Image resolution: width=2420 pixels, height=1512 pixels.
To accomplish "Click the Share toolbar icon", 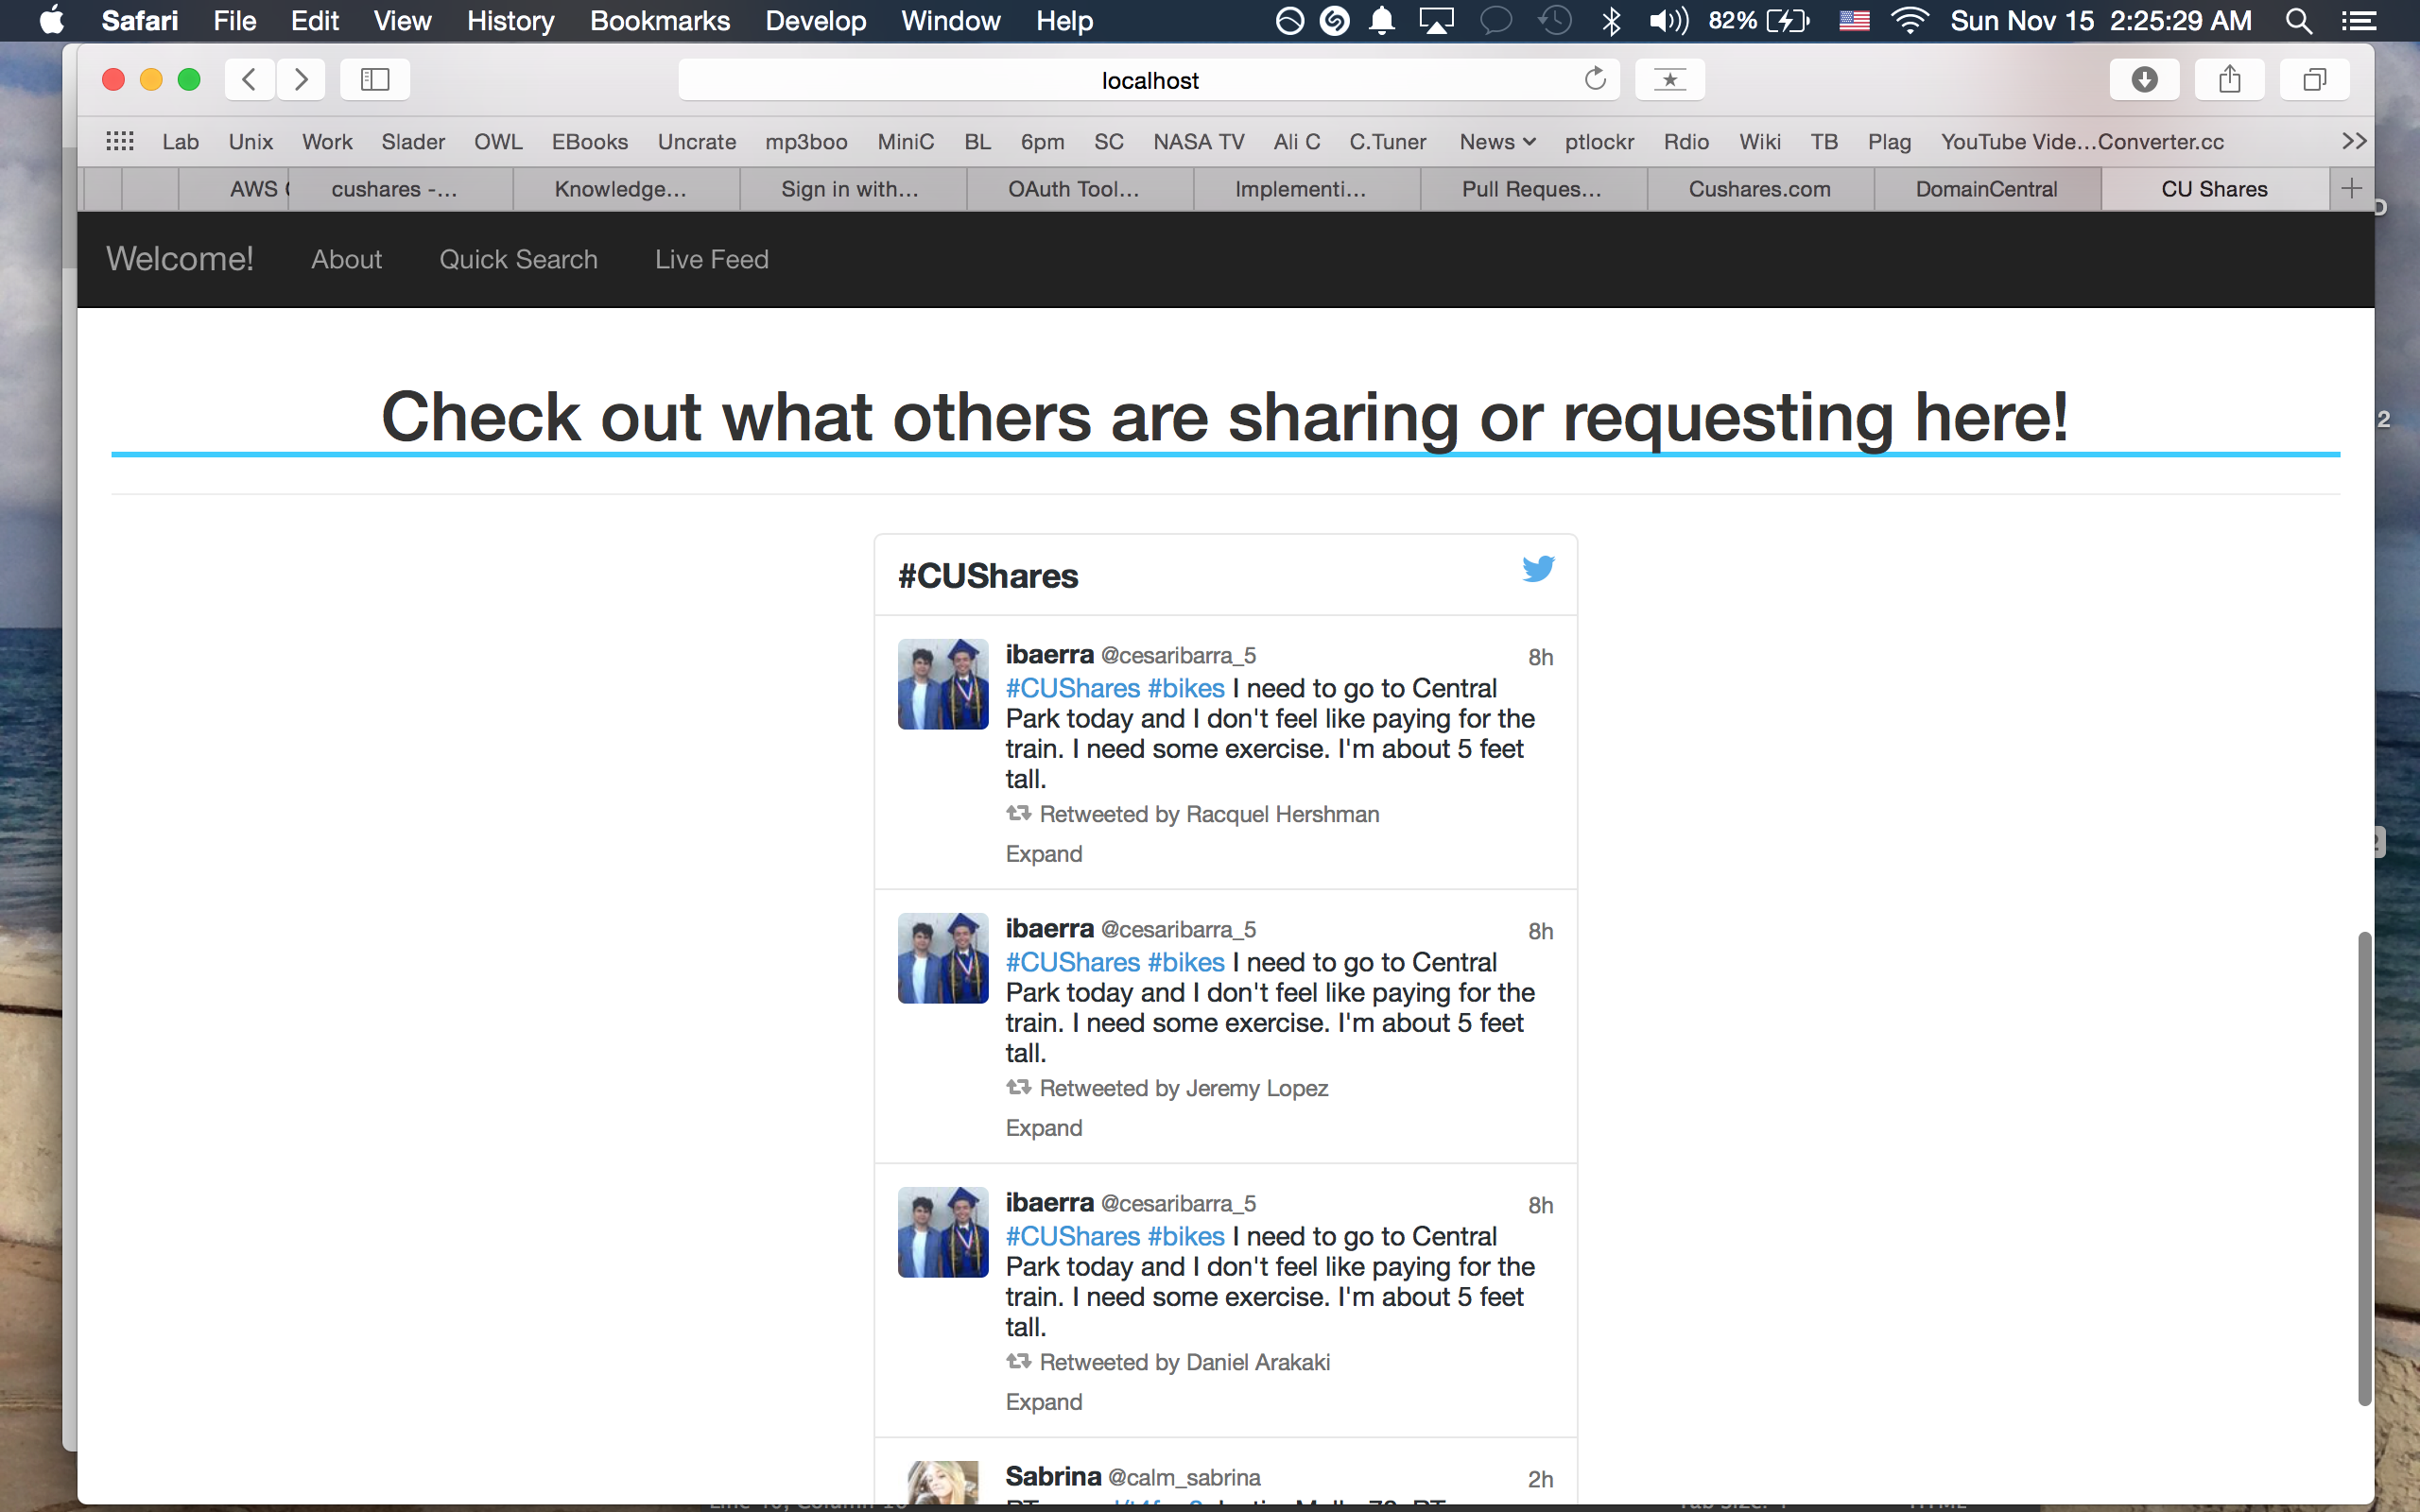I will [x=2229, y=79].
